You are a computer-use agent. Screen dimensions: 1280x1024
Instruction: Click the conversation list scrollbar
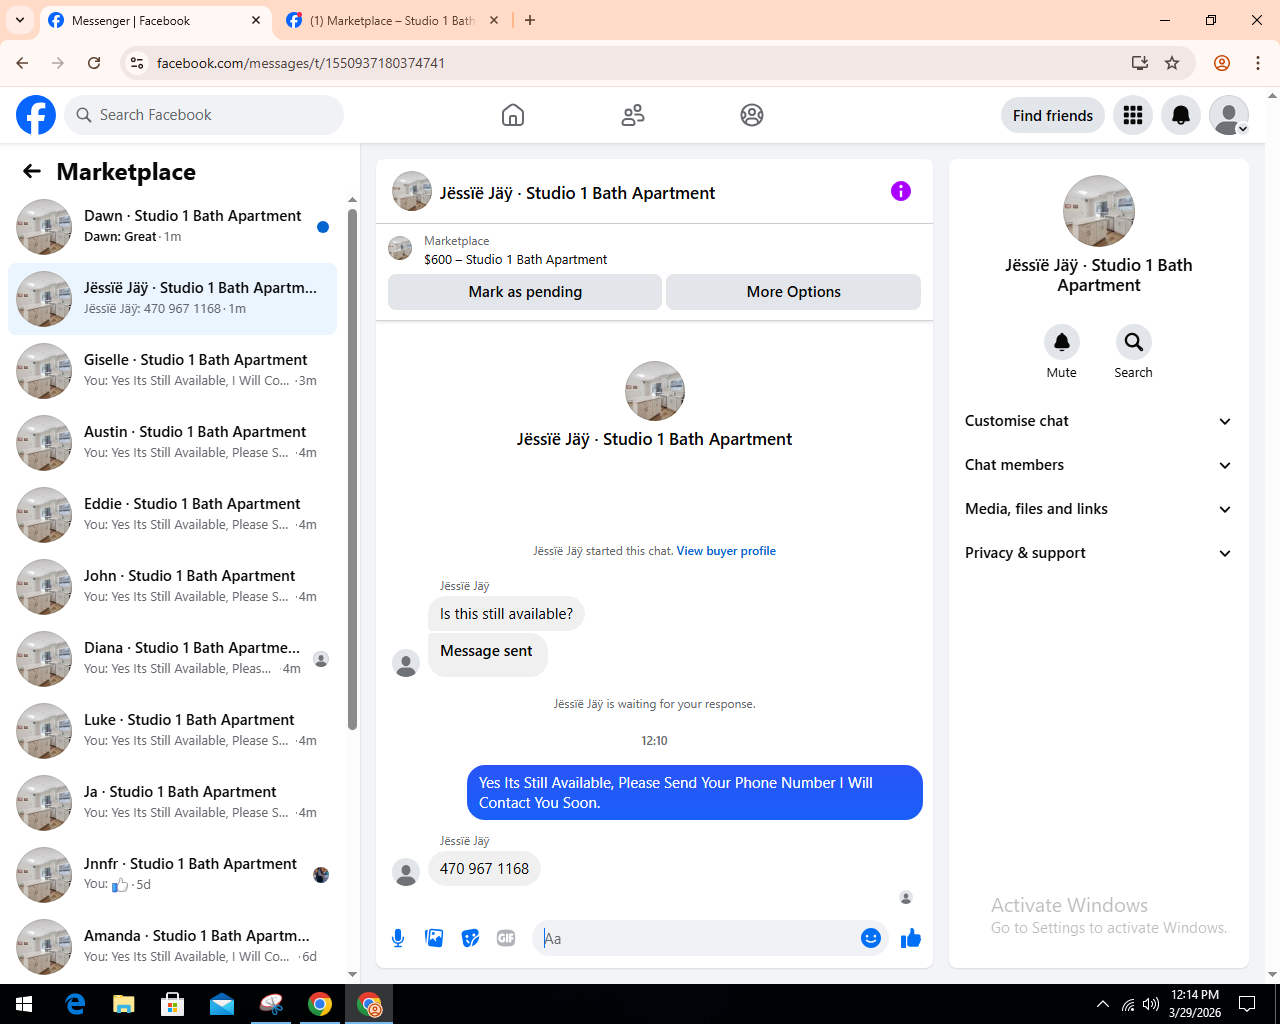click(352, 468)
